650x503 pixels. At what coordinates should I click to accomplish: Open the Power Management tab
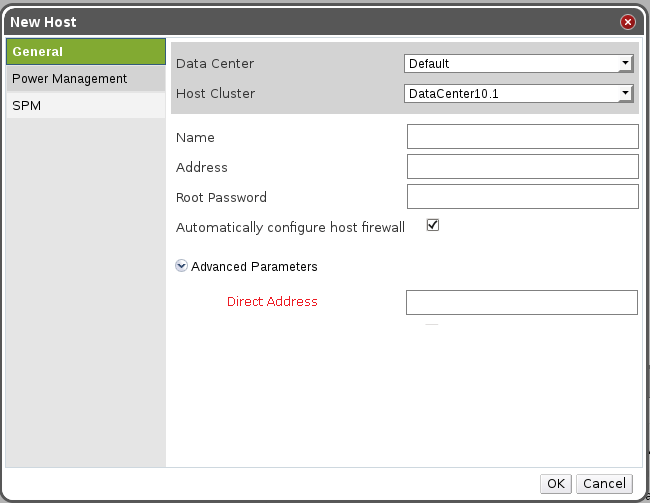[85, 79]
